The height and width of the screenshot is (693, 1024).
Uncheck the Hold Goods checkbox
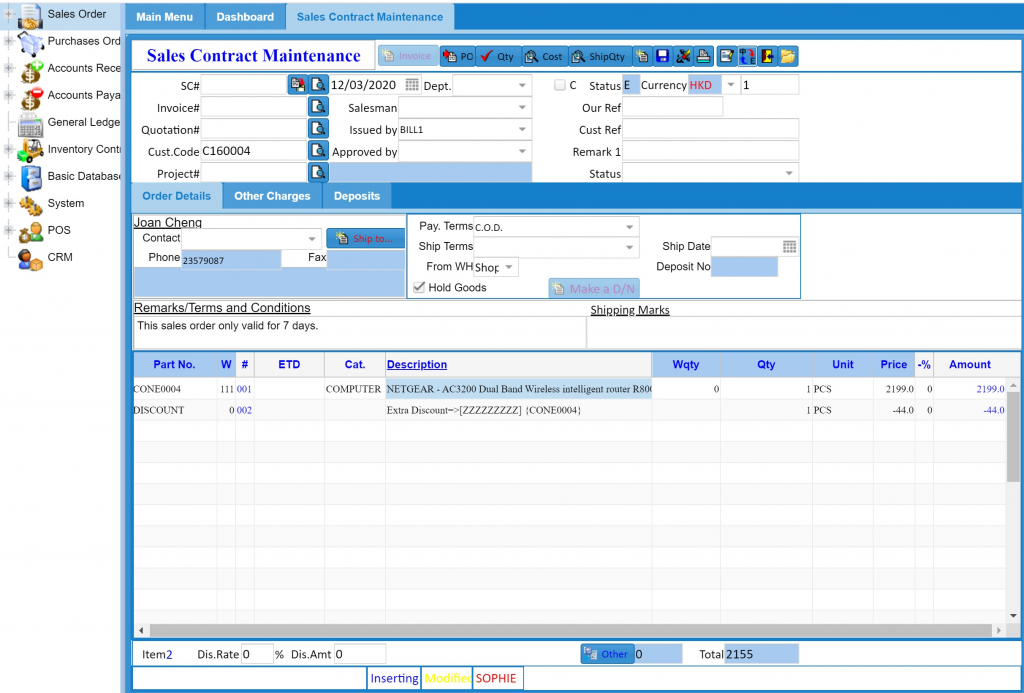420,288
